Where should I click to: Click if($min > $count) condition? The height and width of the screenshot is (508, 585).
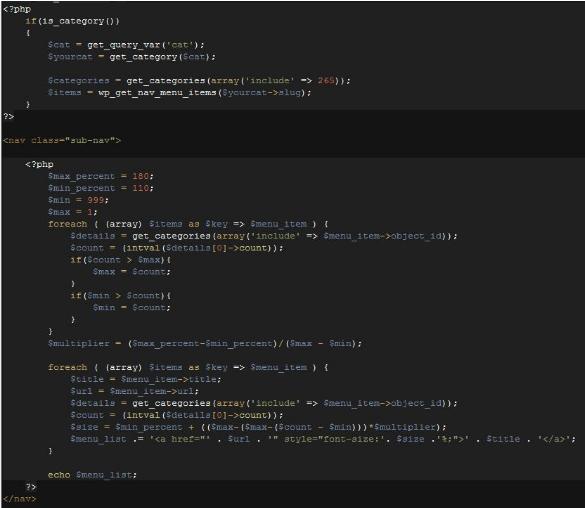121,295
